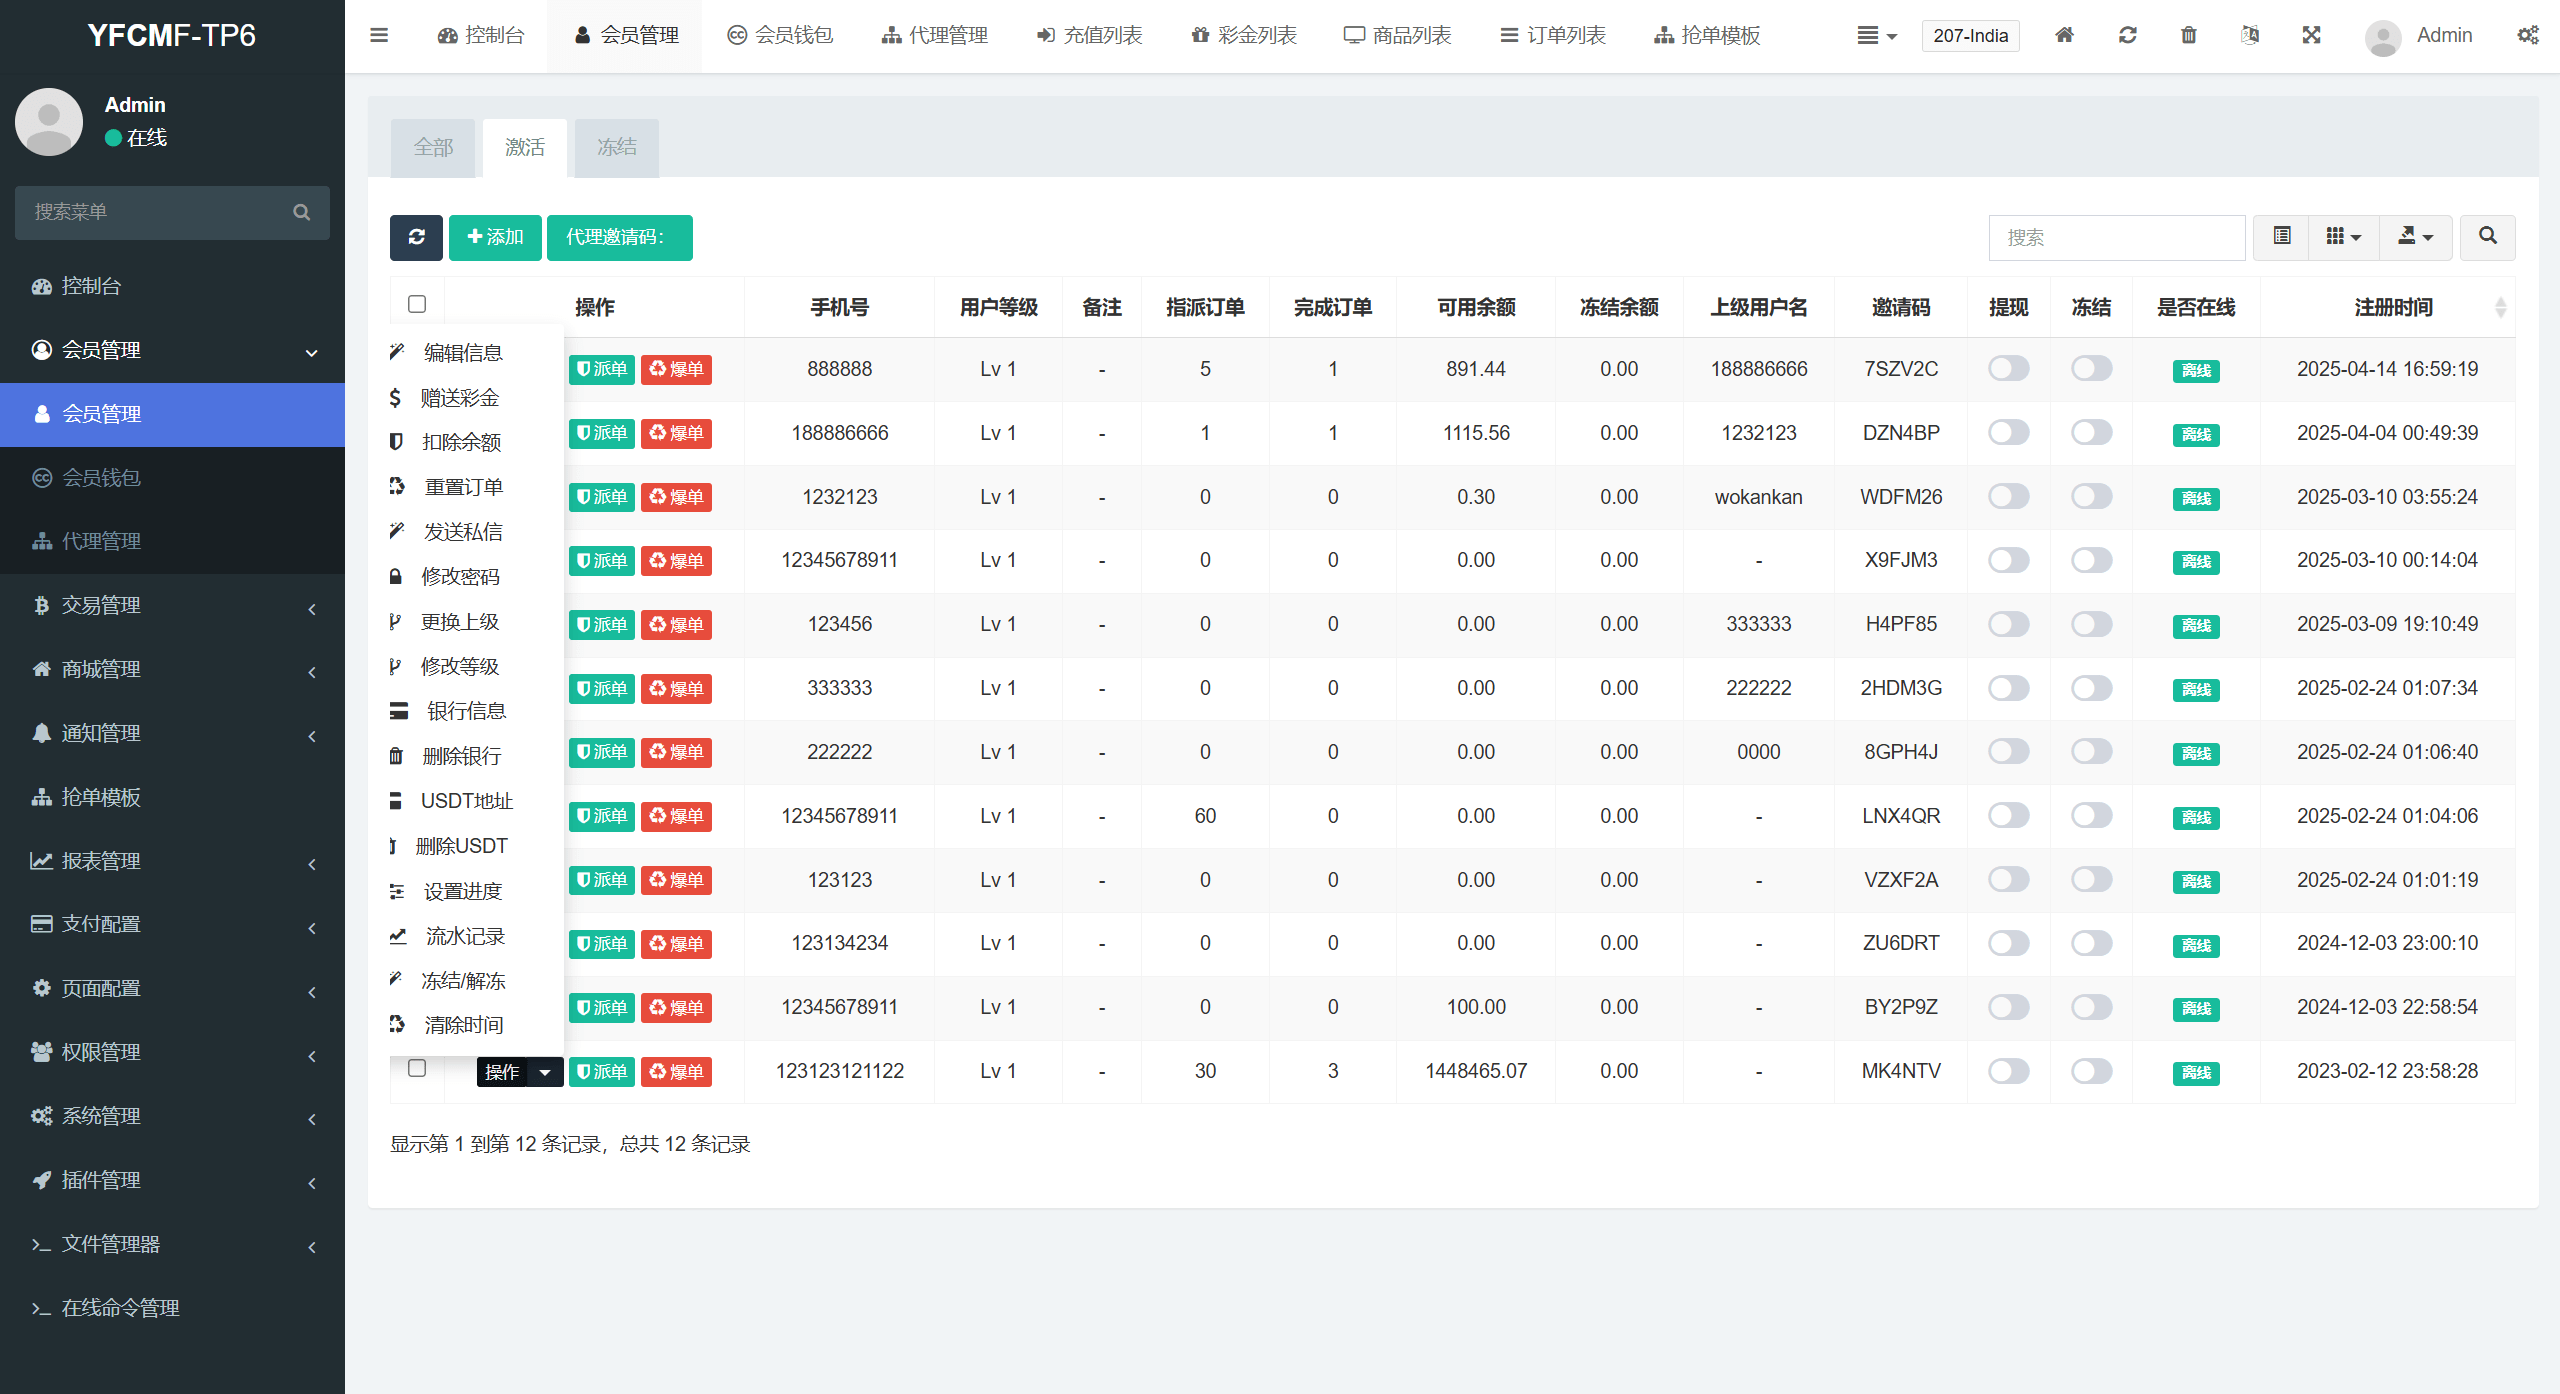
Task: Click the toggle card view icon
Action: click(x=2282, y=237)
